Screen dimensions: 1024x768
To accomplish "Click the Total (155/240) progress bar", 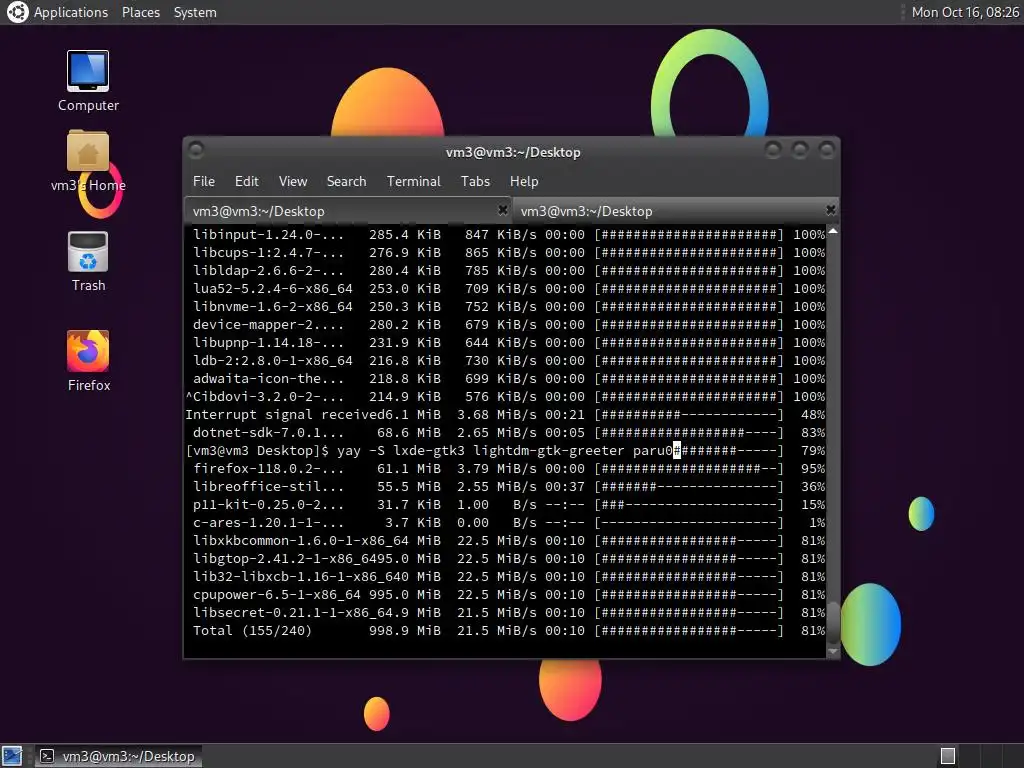I will 688,631.
